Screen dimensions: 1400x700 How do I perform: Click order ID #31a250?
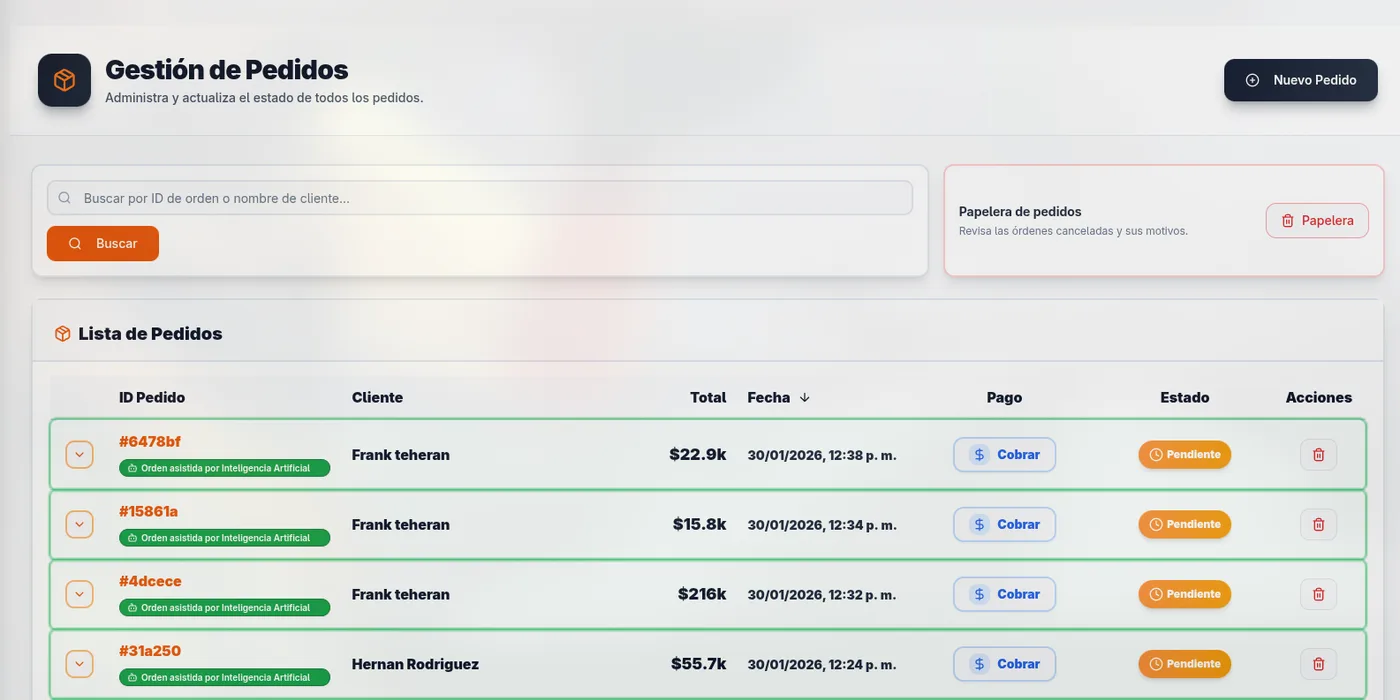[x=150, y=651]
